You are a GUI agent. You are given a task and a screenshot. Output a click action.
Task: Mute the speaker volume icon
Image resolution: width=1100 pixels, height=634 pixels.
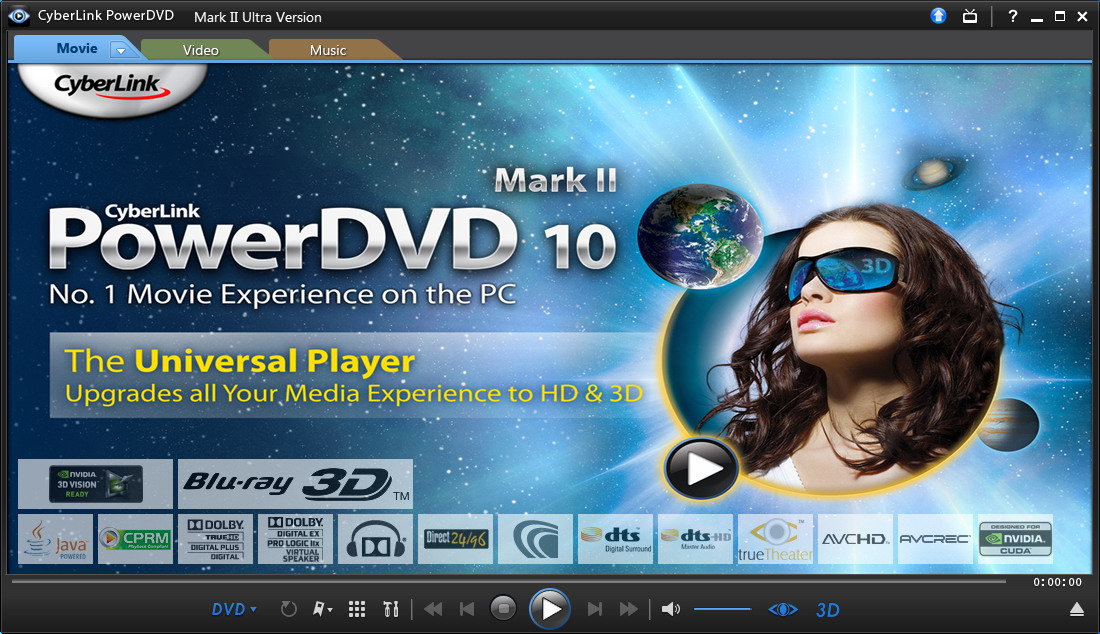tap(671, 609)
